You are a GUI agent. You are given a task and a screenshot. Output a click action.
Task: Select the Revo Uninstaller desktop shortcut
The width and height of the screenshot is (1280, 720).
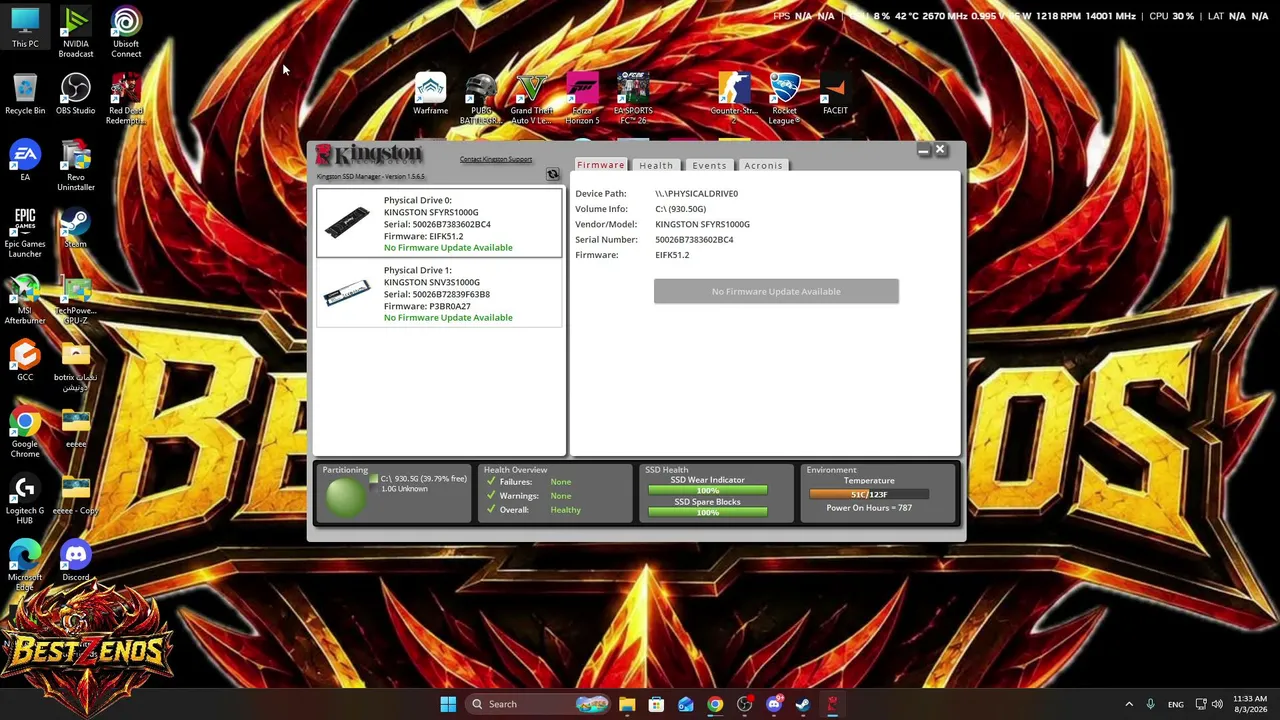point(75,166)
